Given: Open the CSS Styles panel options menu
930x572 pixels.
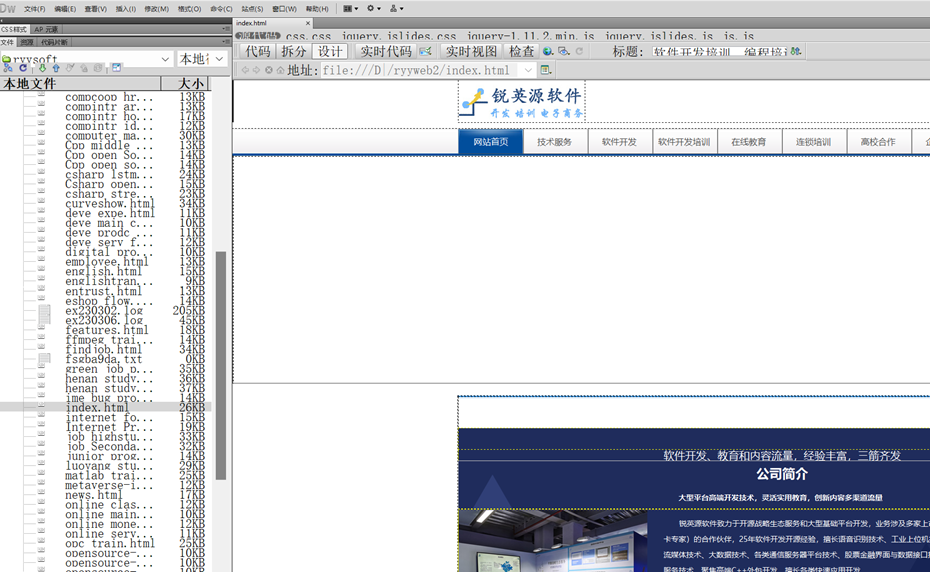Looking at the screenshot, I should pos(226,28).
